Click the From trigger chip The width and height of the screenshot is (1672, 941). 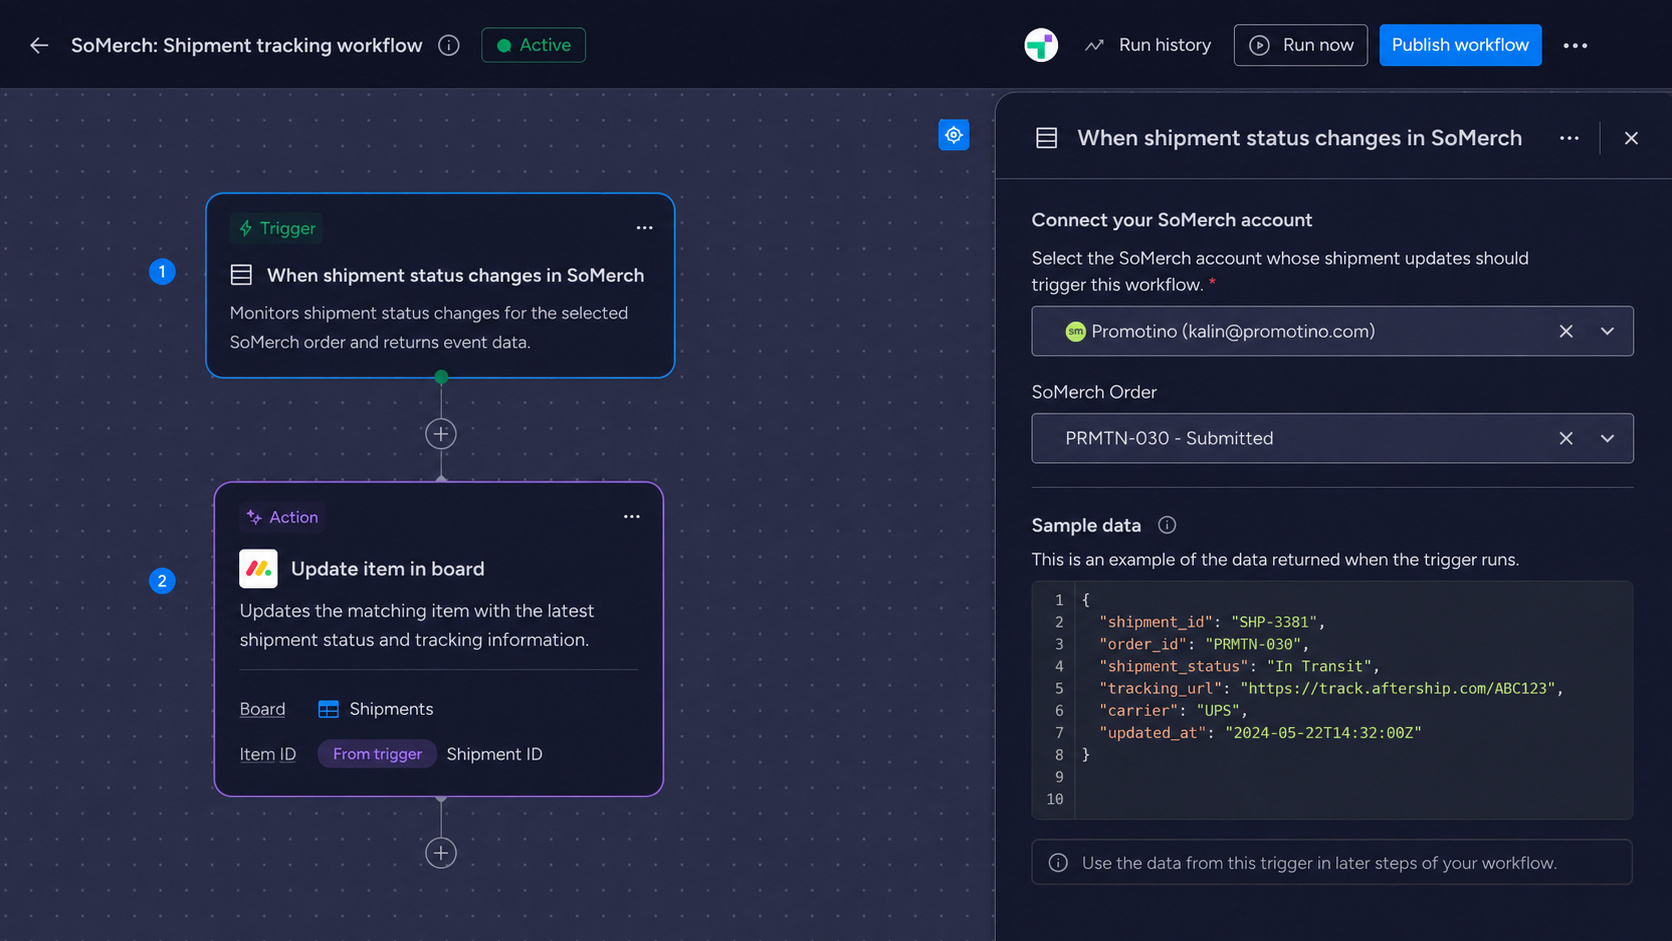click(x=377, y=754)
